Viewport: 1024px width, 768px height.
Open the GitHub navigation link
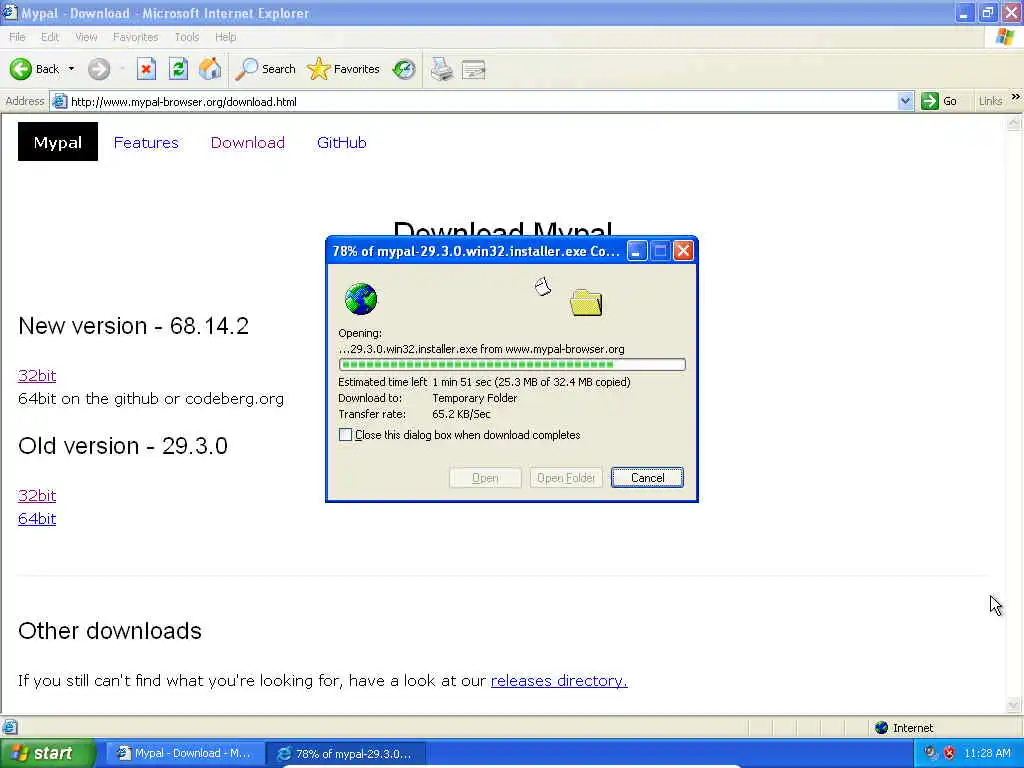(x=342, y=142)
